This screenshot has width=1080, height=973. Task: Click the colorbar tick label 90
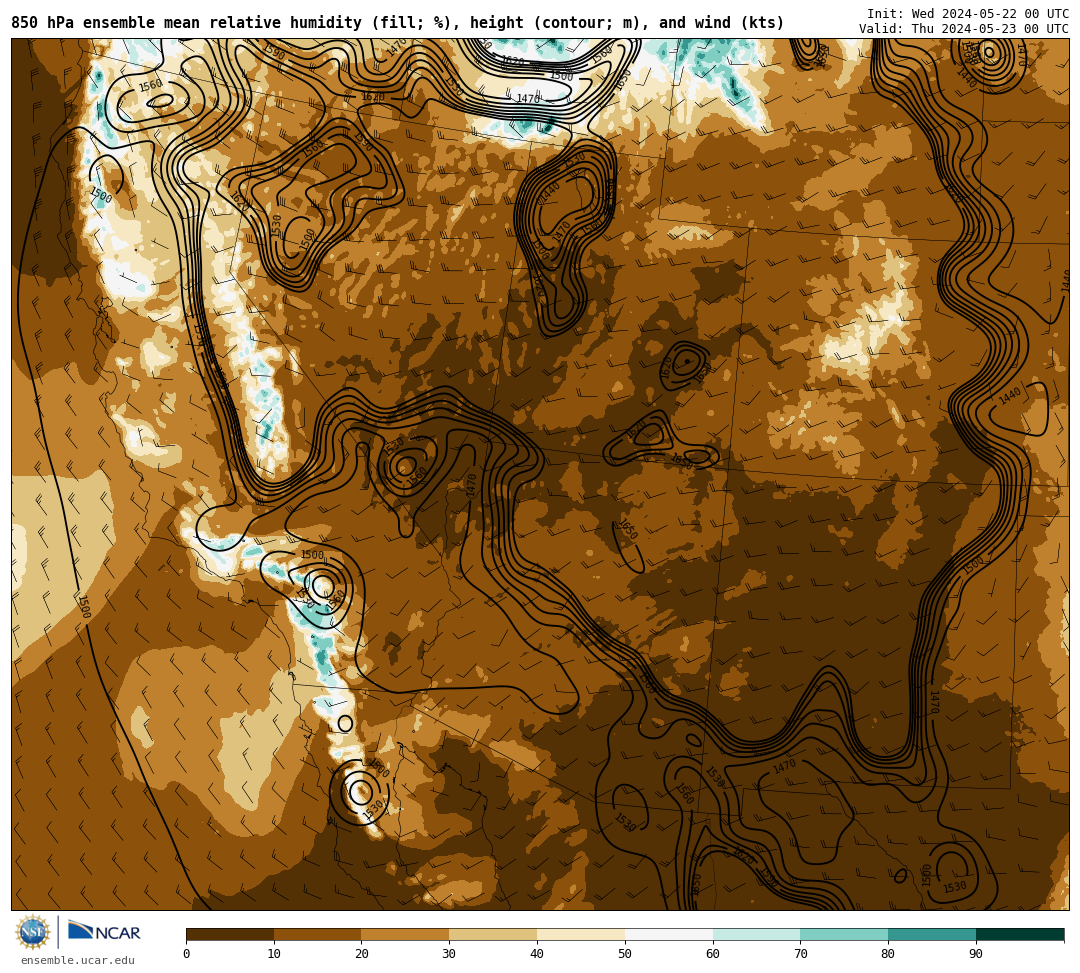point(976,954)
